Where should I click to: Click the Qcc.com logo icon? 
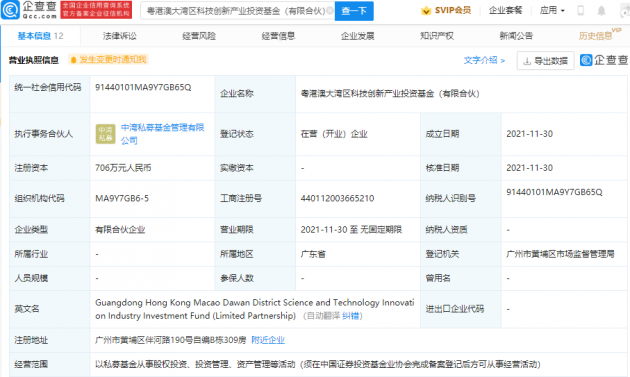[x=10, y=10]
